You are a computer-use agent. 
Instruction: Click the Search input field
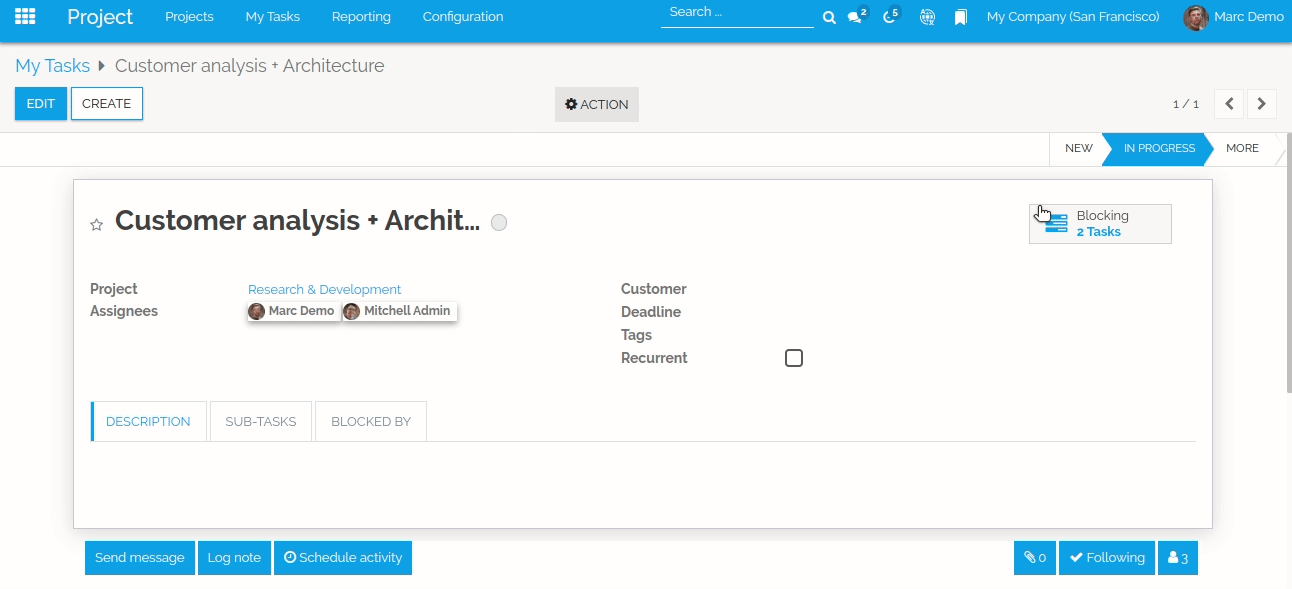pos(737,13)
